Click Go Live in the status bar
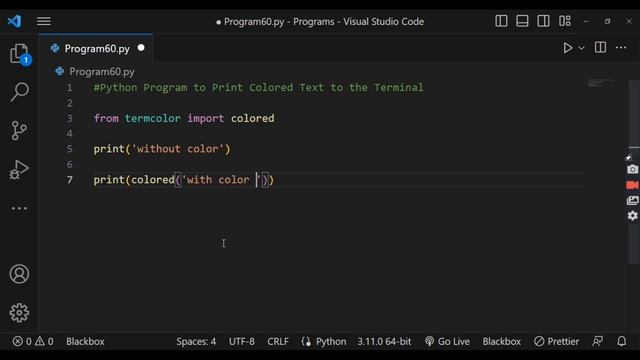The width and height of the screenshot is (640, 360). click(447, 341)
